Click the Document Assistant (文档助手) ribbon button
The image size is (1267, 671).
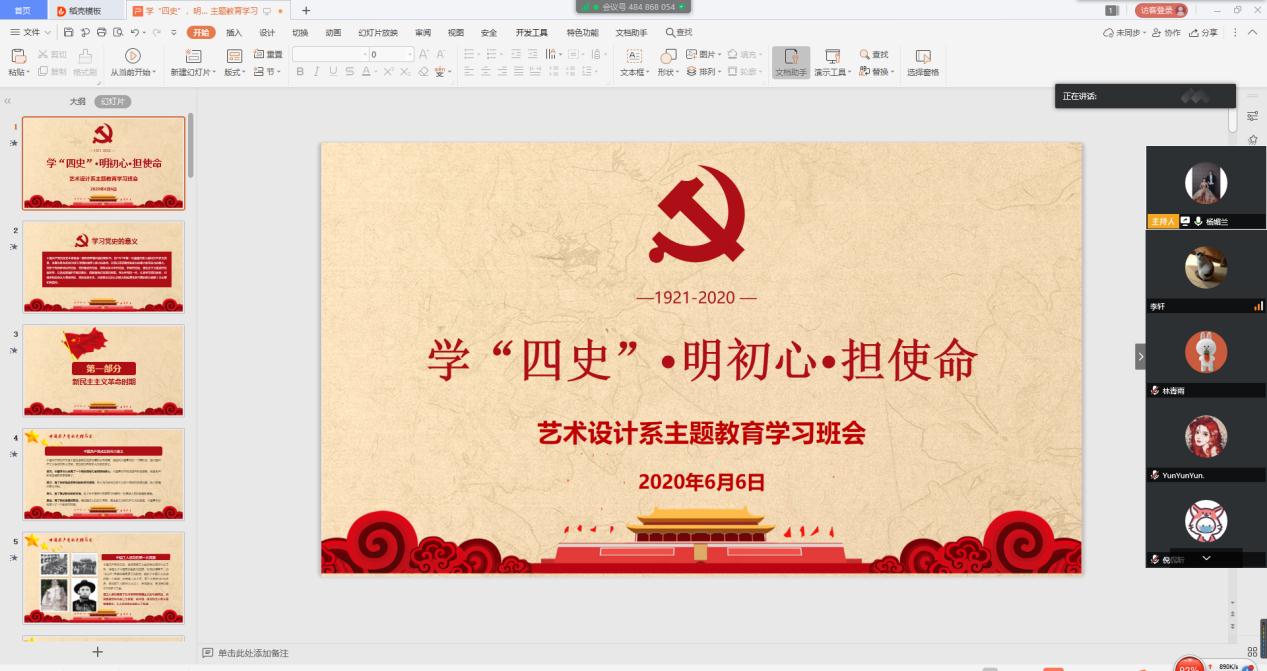coord(790,62)
